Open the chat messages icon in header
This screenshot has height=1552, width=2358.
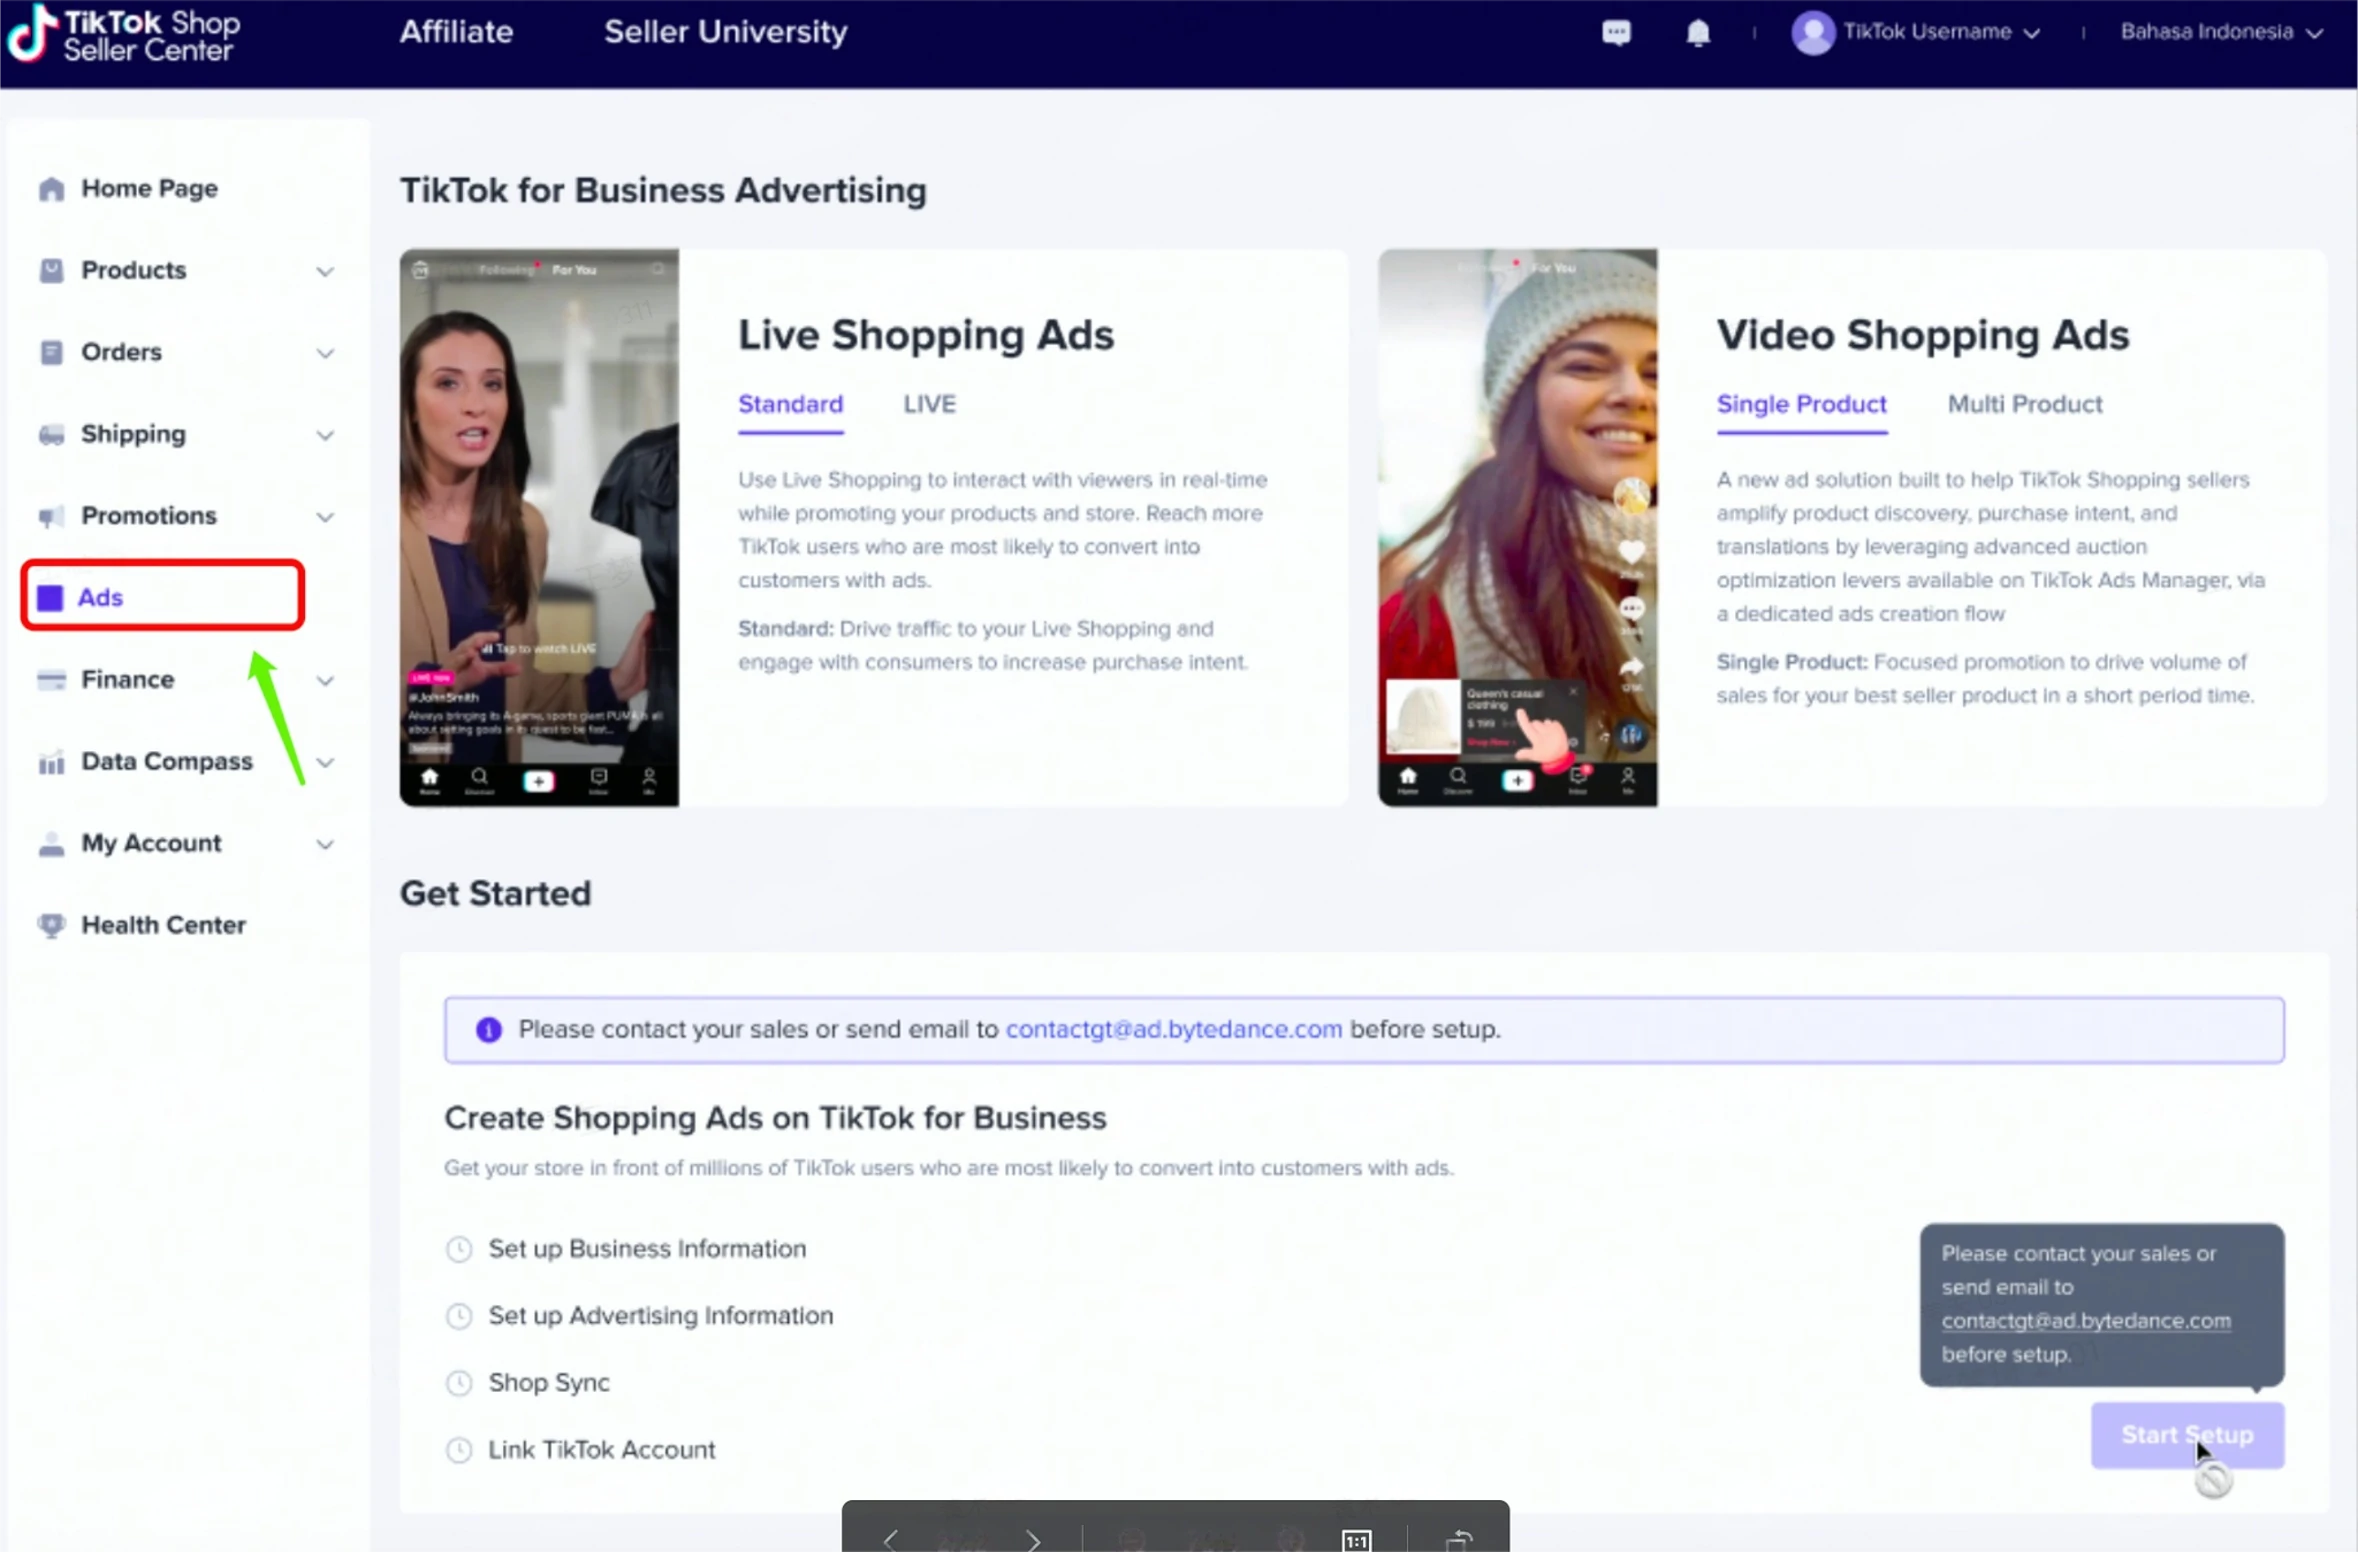click(x=1616, y=32)
